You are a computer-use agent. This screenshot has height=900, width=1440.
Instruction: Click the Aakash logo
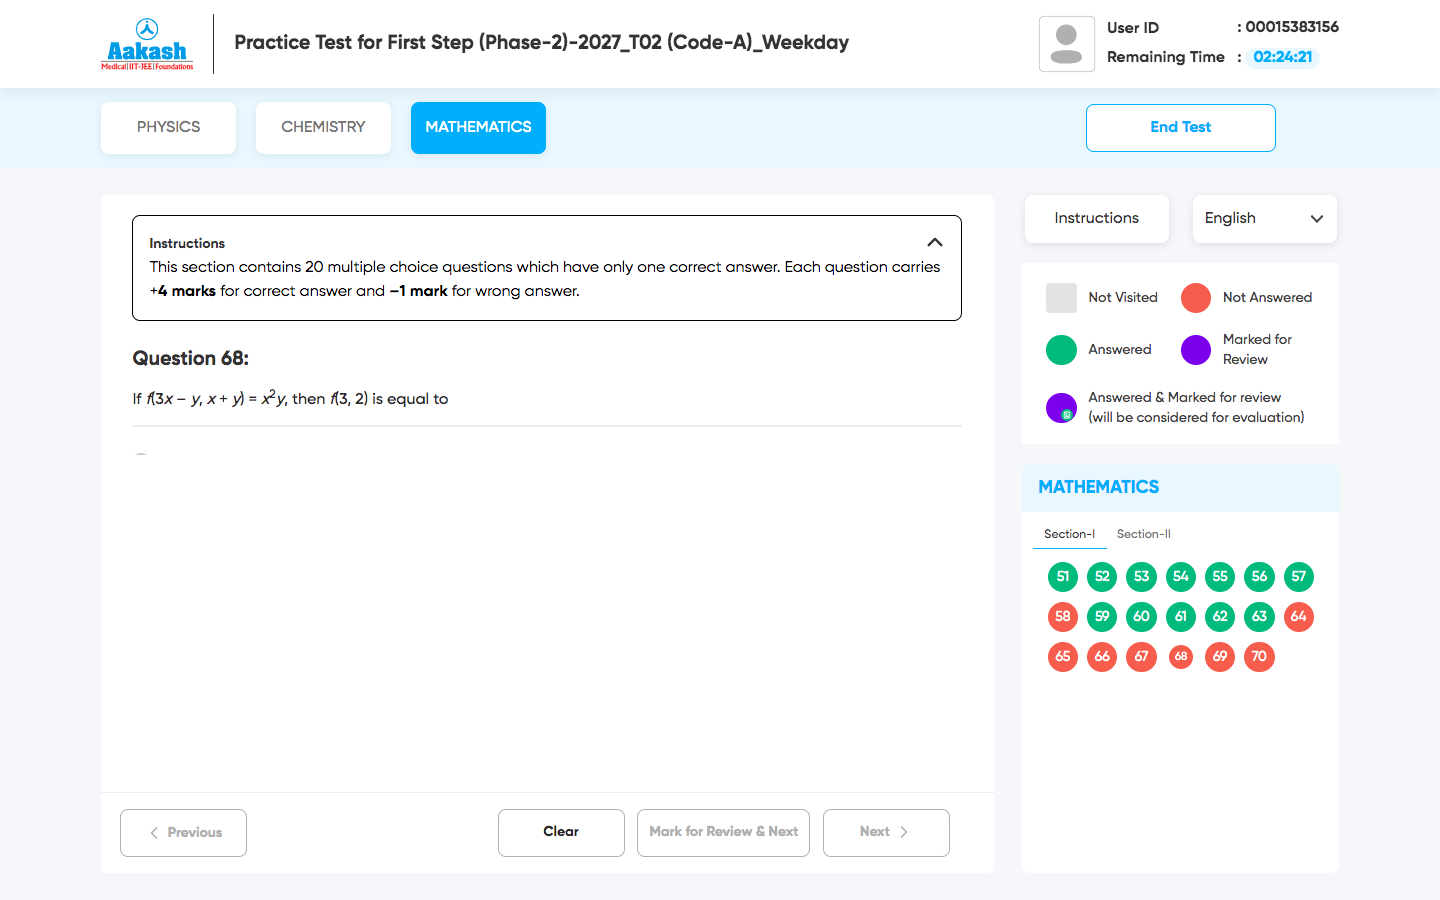coord(147,44)
